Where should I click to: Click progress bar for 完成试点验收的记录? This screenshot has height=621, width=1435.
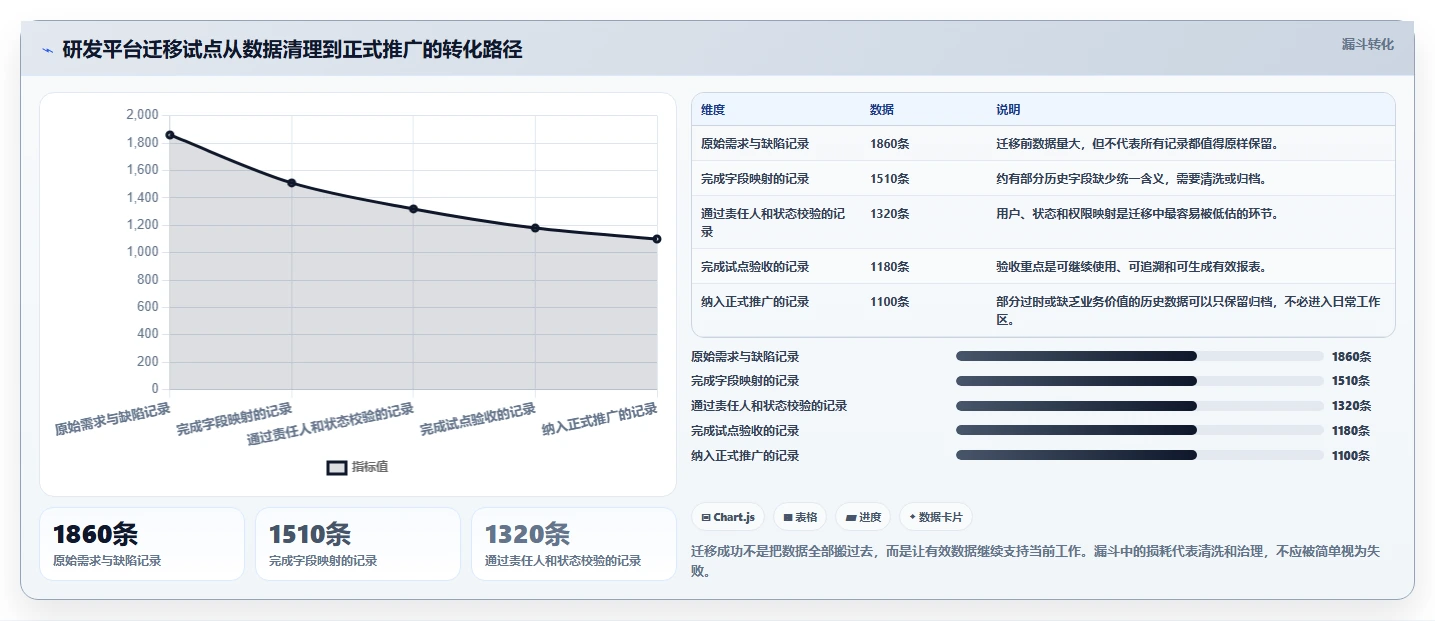[x=1140, y=430]
